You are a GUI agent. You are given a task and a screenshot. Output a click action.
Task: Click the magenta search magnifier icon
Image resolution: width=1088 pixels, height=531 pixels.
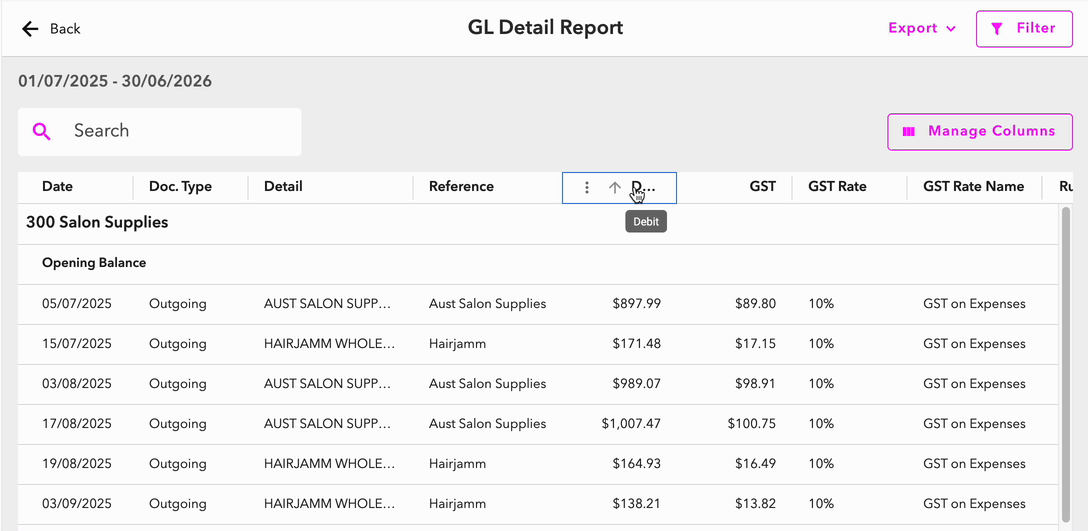pyautogui.click(x=42, y=131)
